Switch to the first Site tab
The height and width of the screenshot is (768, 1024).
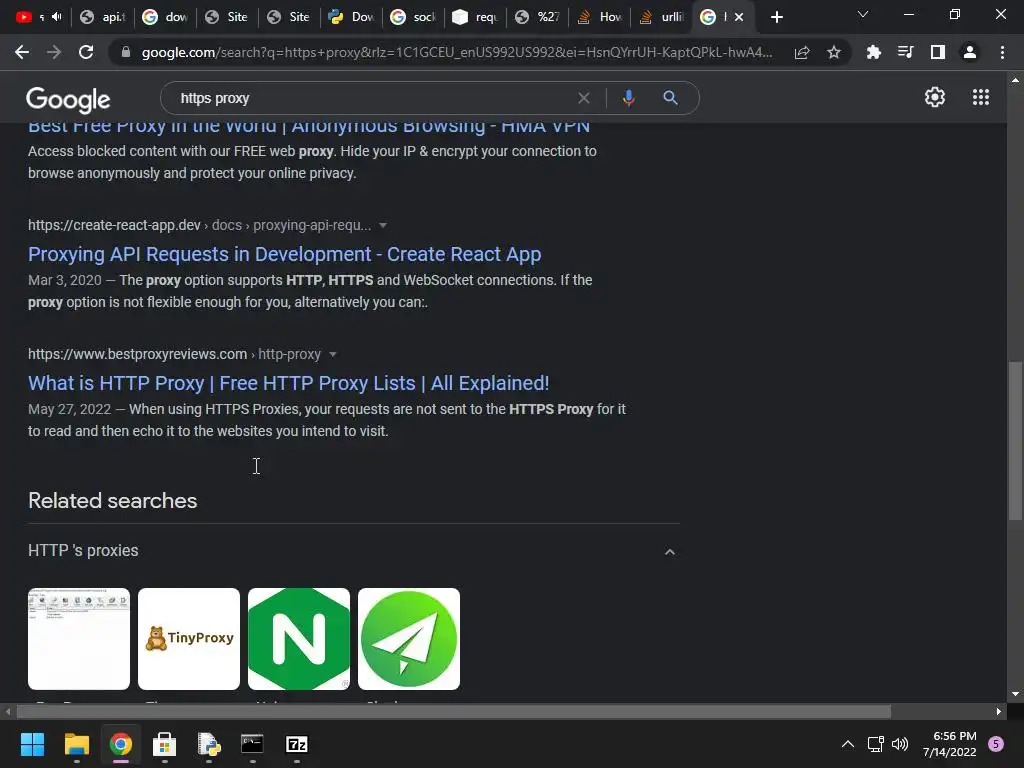pyautogui.click(x=227, y=17)
